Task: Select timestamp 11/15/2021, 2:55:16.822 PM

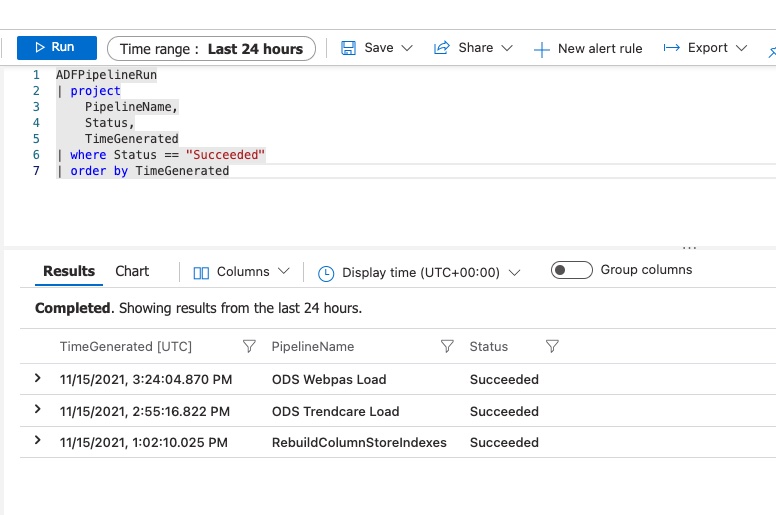Action: [145, 411]
